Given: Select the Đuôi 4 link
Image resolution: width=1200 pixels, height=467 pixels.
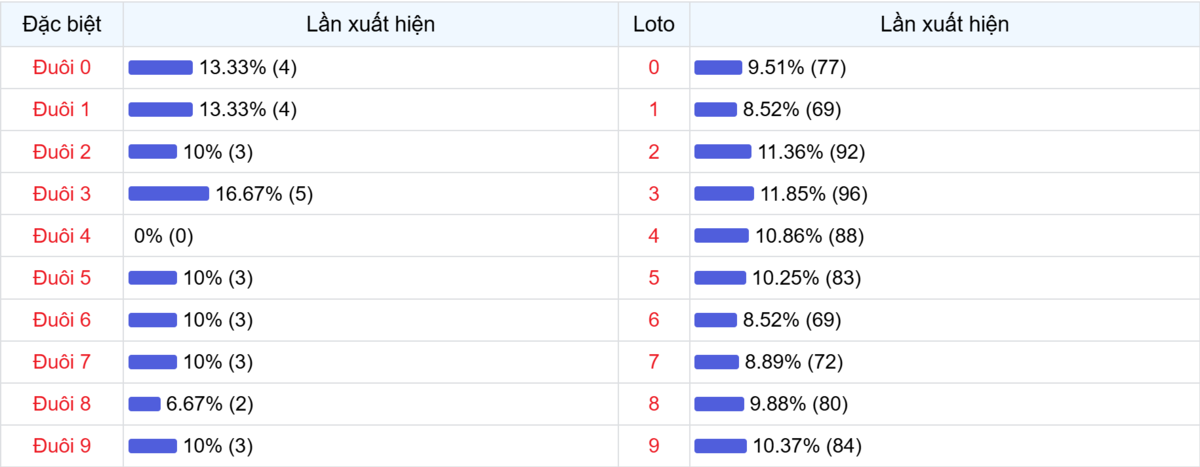Looking at the screenshot, I should tap(61, 236).
